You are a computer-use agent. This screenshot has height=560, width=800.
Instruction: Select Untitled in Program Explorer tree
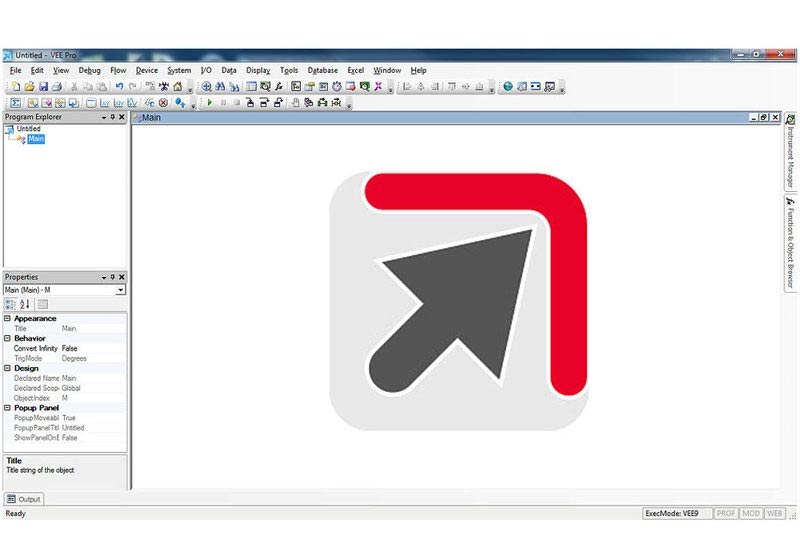tap(28, 129)
